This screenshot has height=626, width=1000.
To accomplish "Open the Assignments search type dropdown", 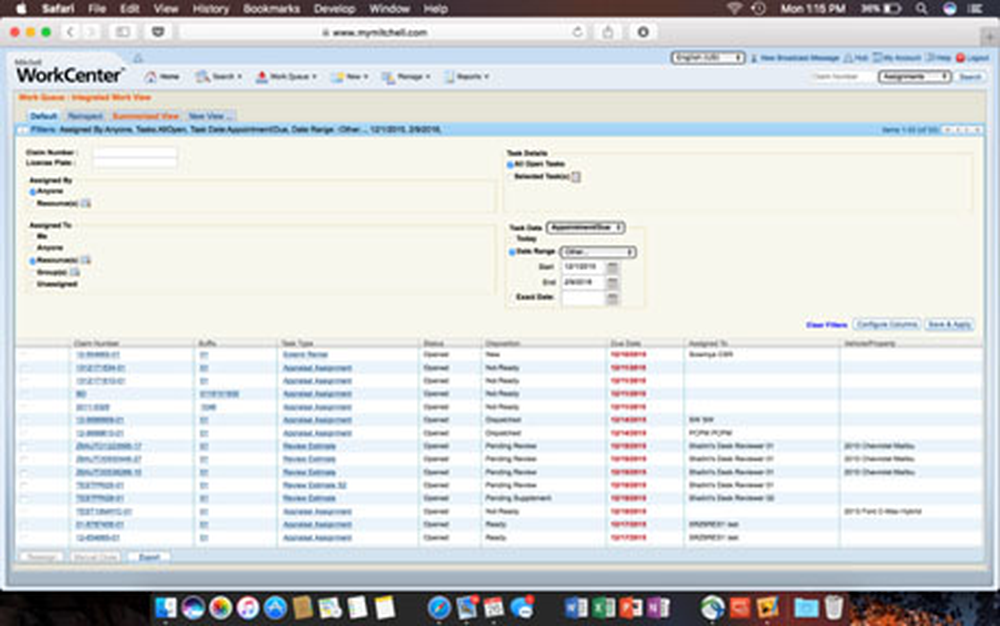I will click(x=914, y=76).
